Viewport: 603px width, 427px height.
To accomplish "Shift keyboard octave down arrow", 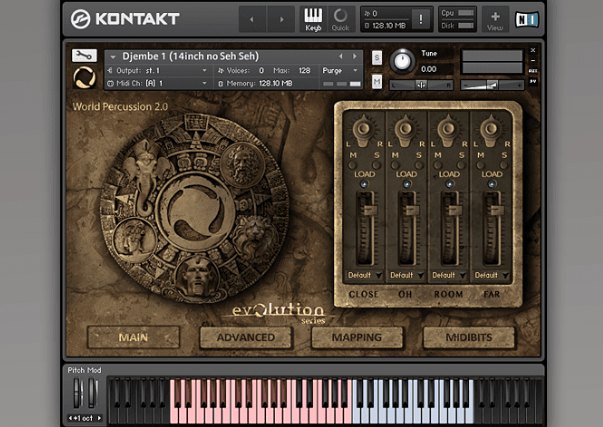I will coord(70,418).
